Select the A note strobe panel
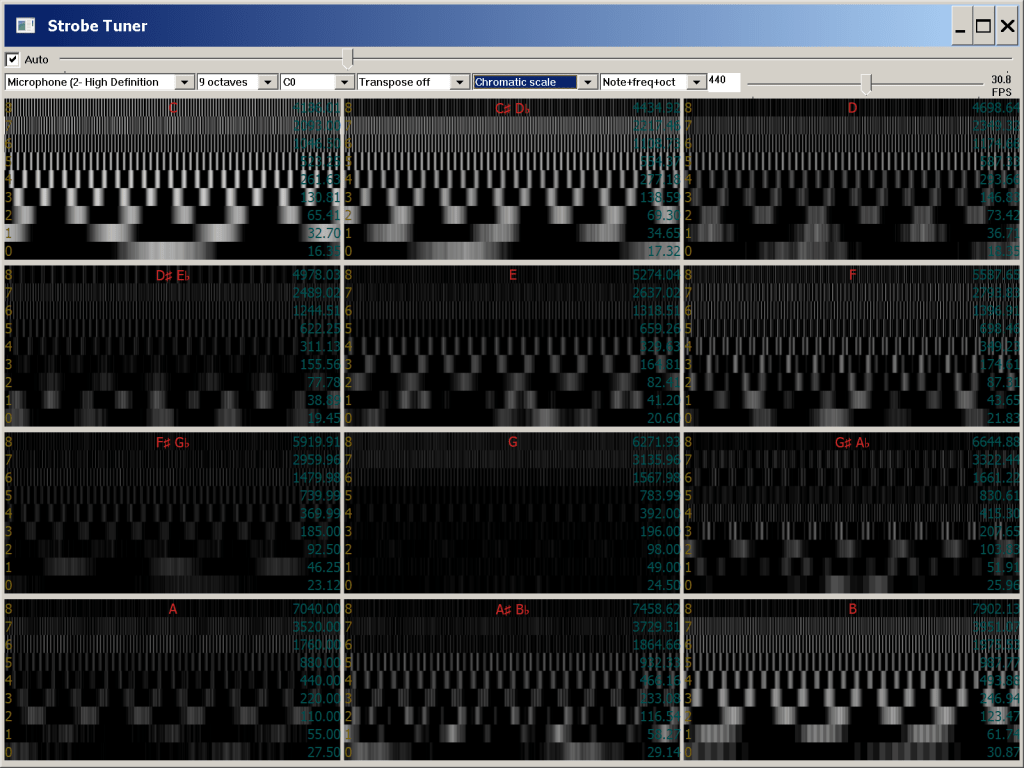 [x=172, y=678]
